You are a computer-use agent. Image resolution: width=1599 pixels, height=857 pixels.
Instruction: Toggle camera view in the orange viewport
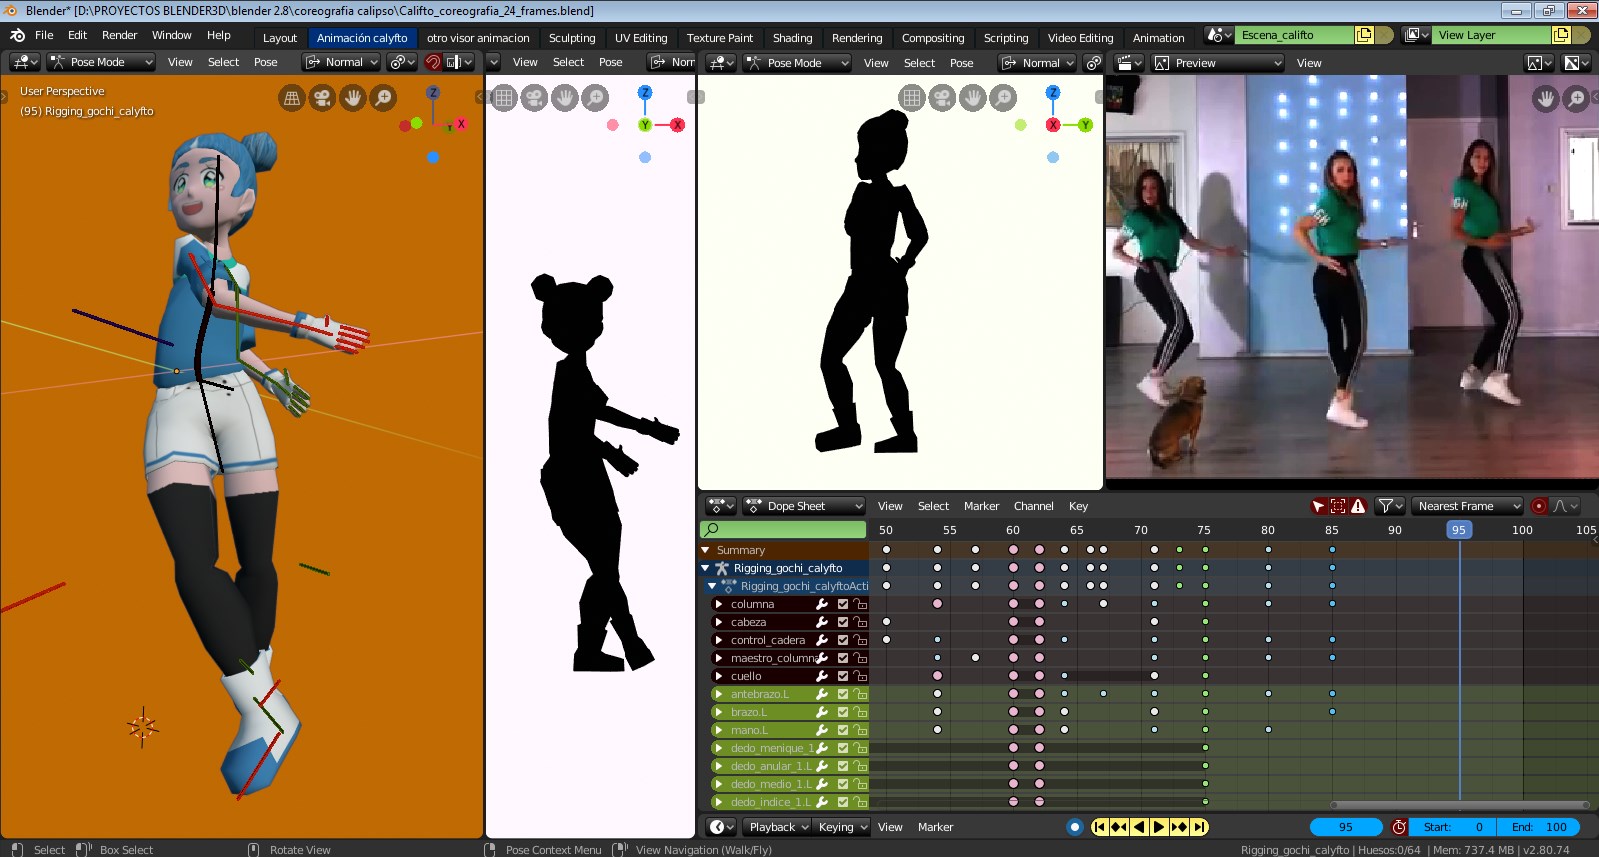click(322, 98)
